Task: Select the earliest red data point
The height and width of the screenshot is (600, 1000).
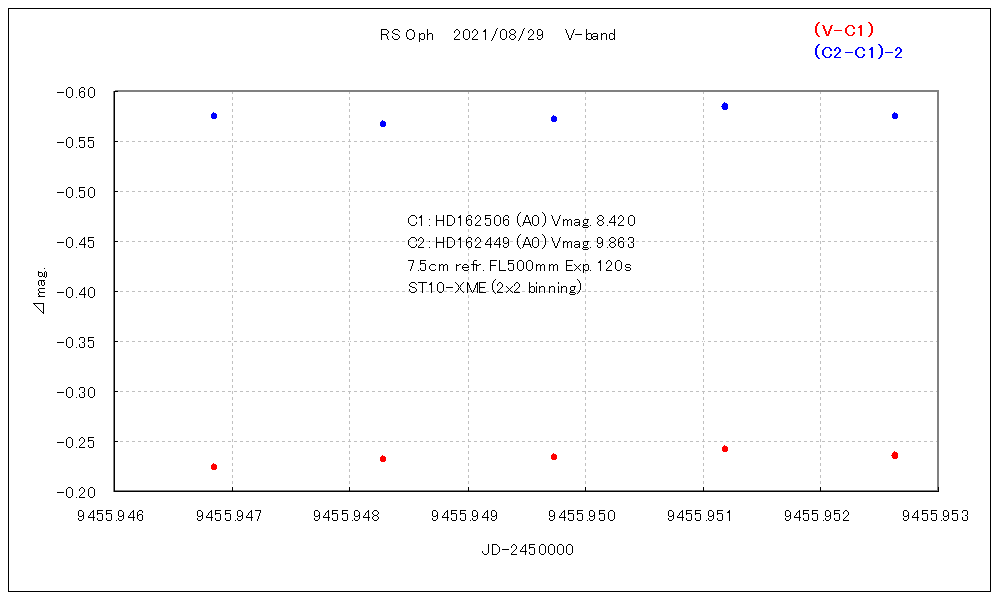Action: [214, 467]
